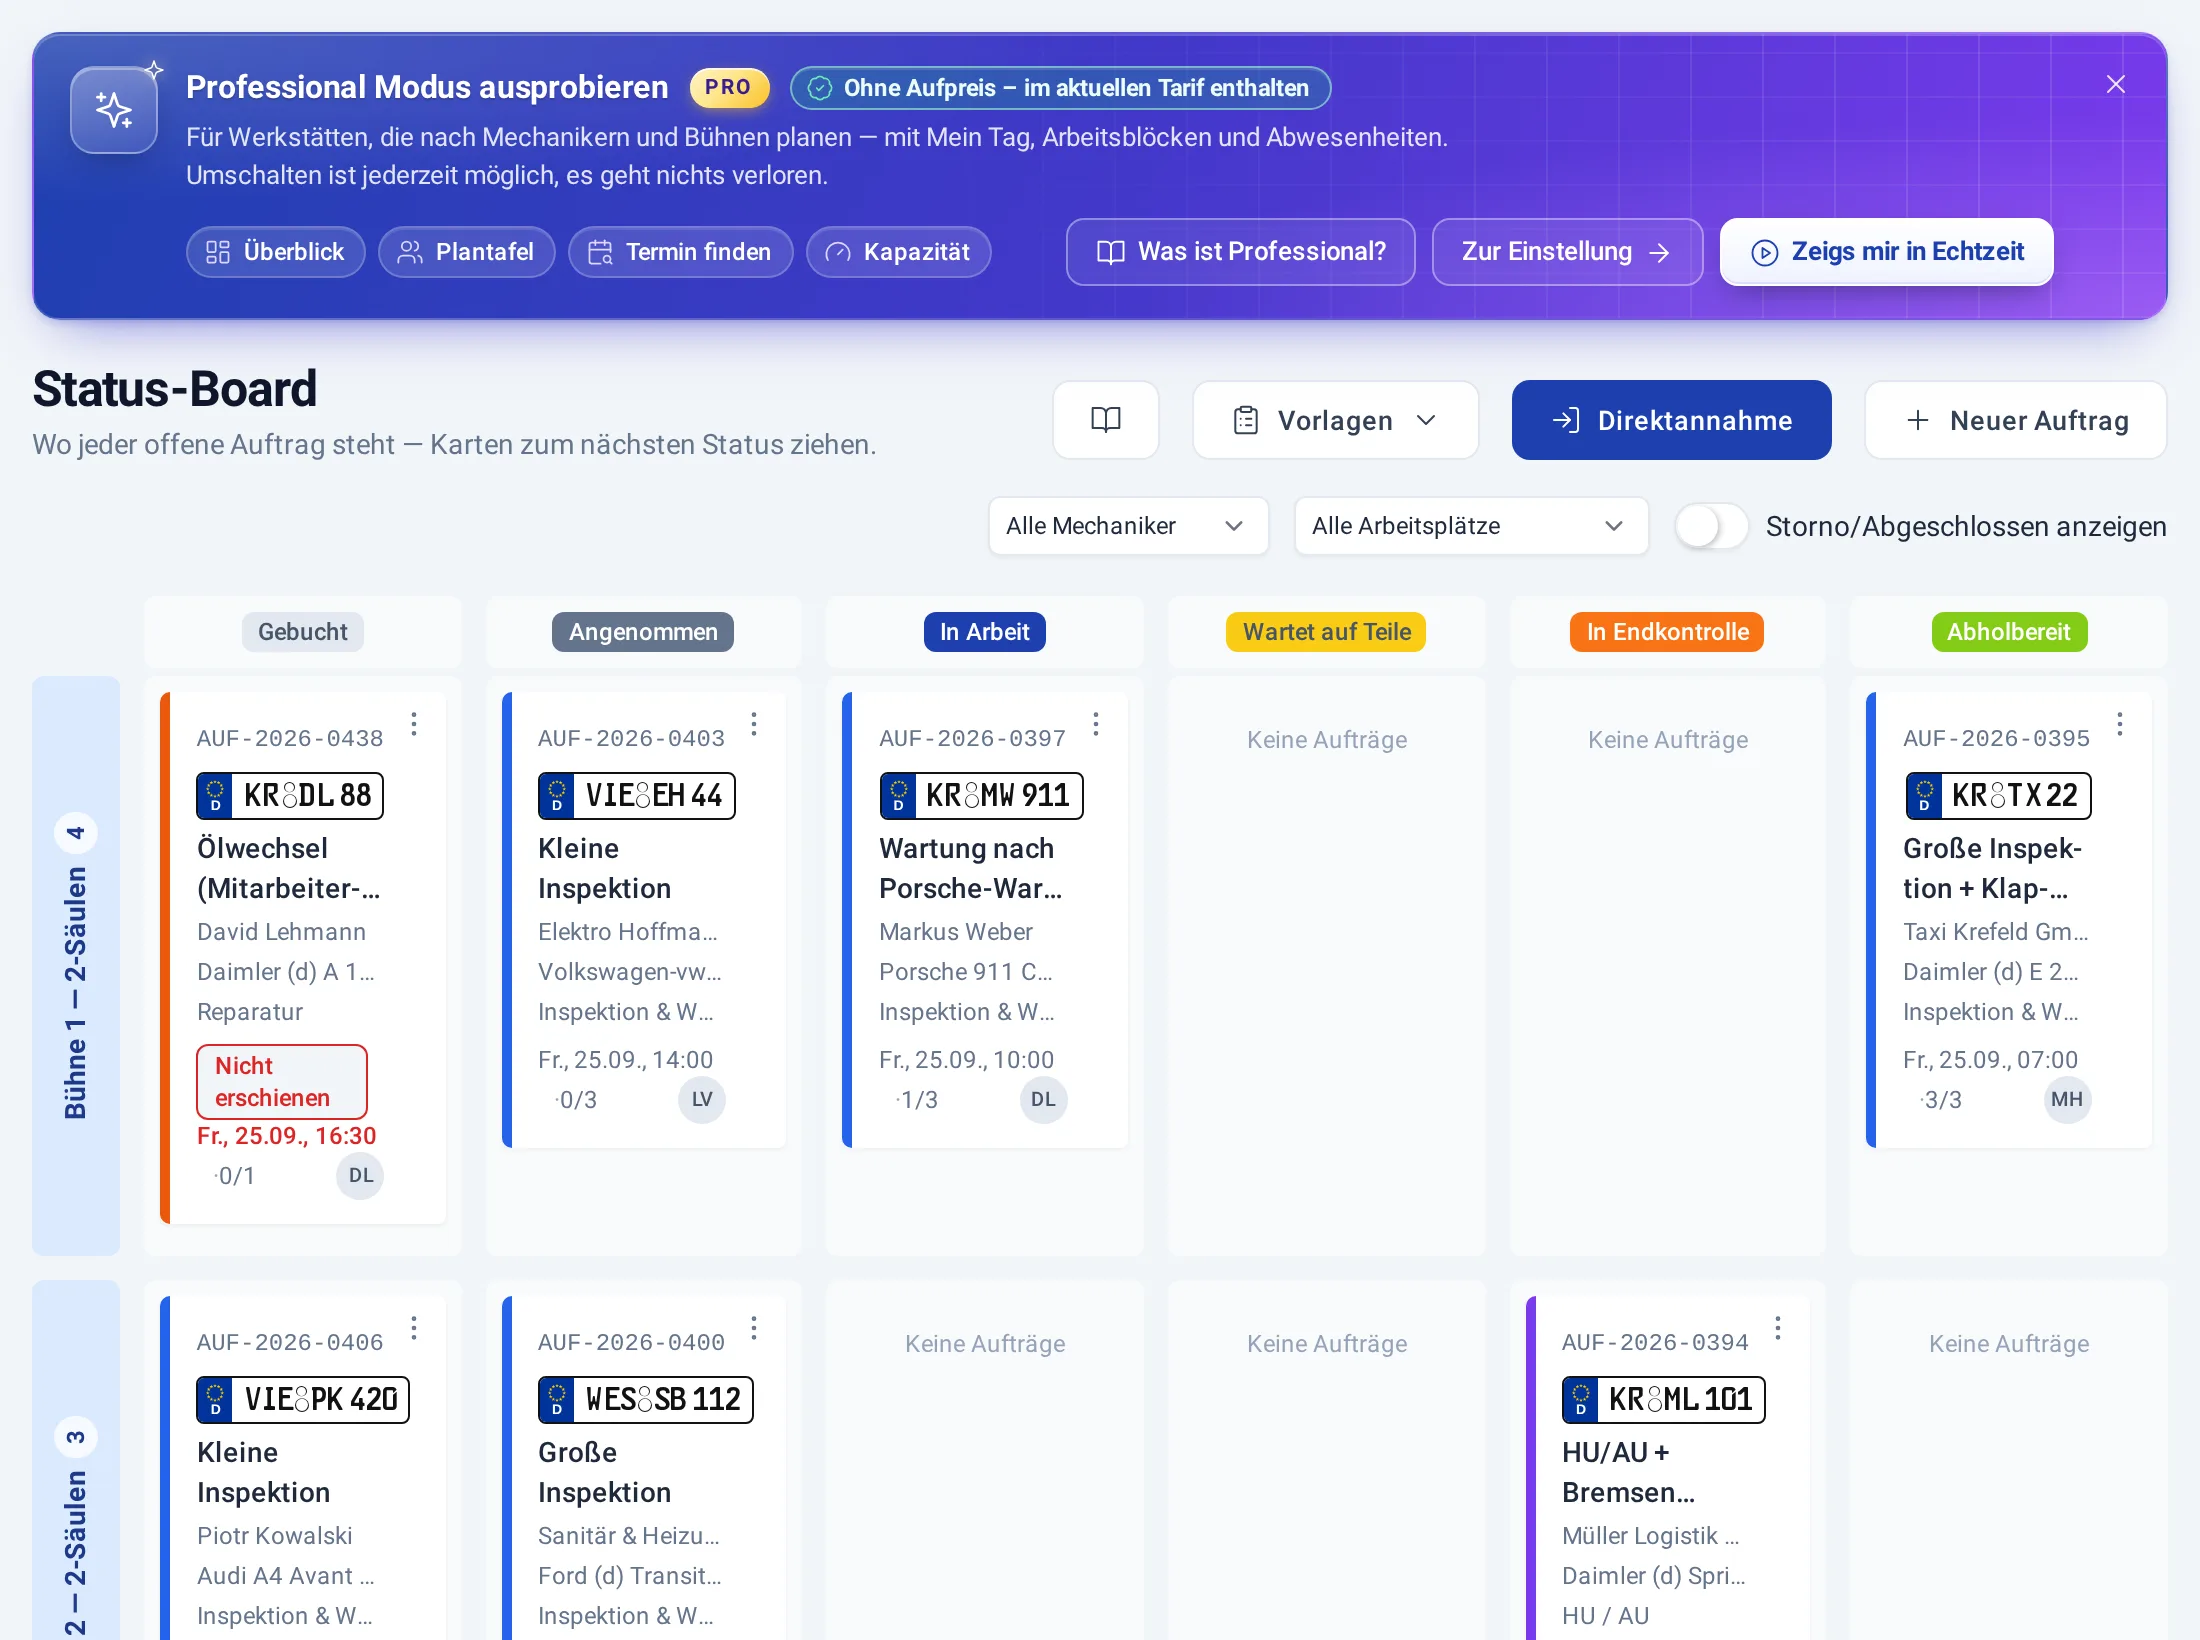The width and height of the screenshot is (2200, 1640).
Task: Click the Wartet auf Teile column header
Action: click(1326, 632)
